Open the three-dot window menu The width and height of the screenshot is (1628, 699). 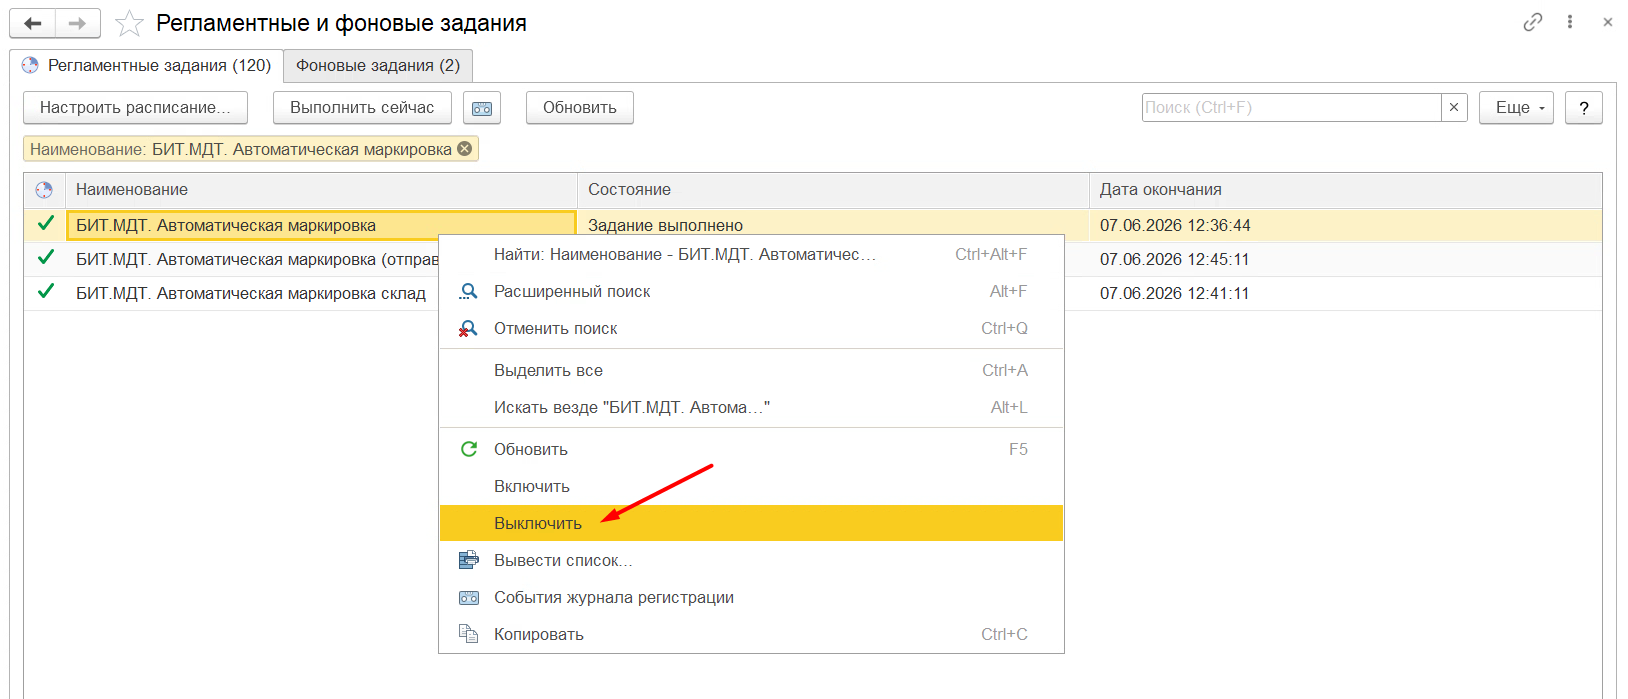click(x=1570, y=22)
